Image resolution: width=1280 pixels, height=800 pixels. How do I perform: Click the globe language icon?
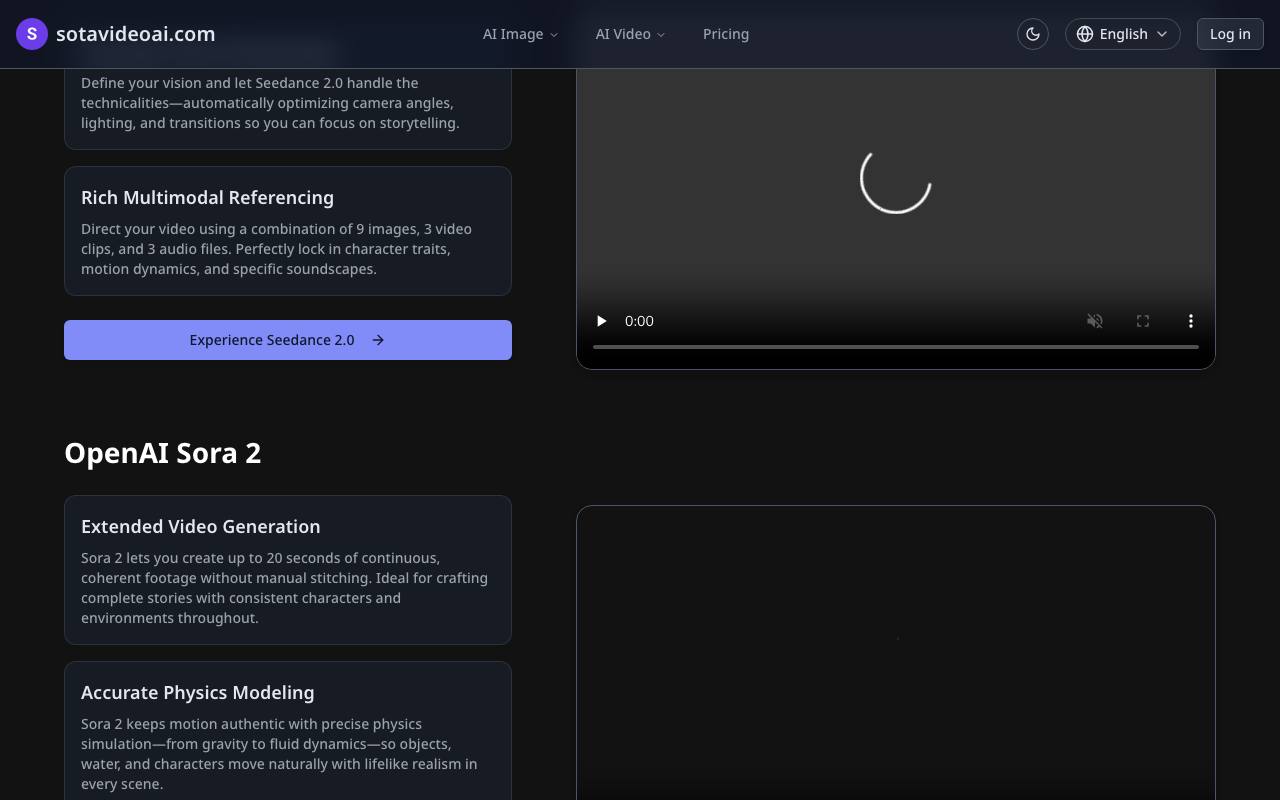click(1085, 34)
